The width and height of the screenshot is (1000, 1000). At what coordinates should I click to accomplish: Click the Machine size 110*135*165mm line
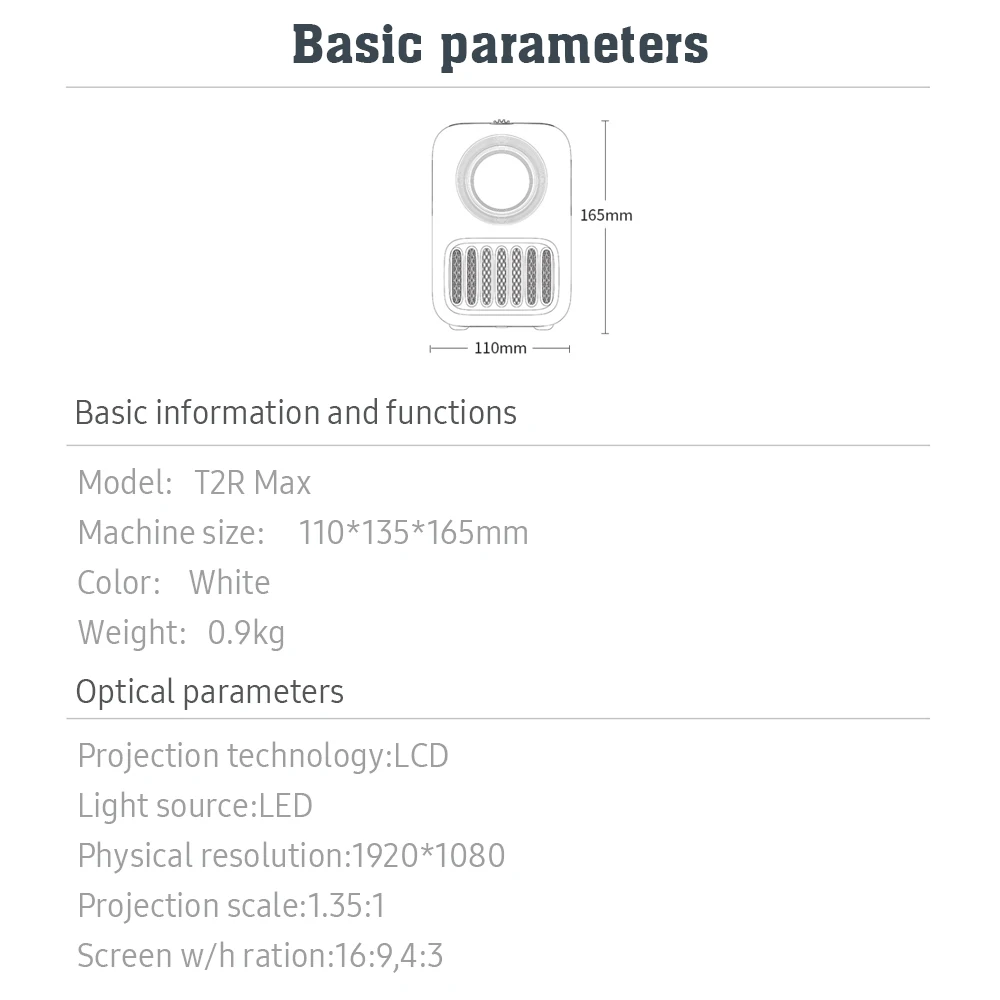click(303, 533)
